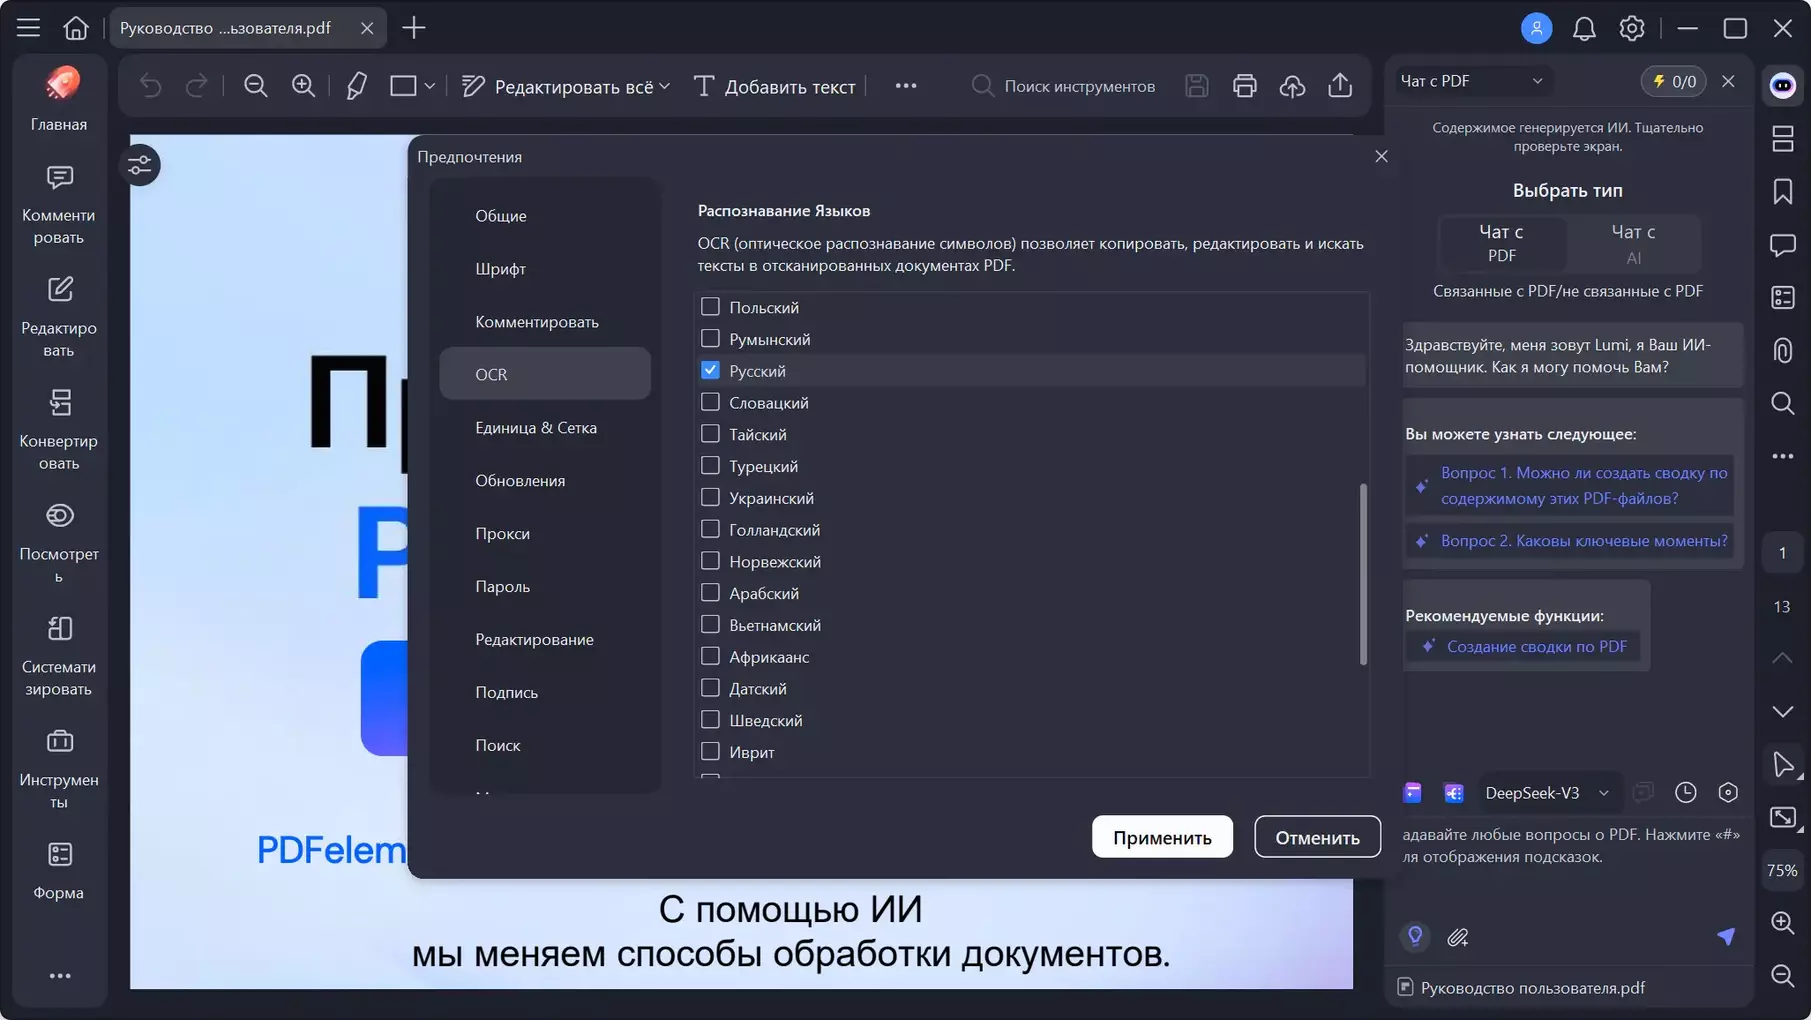Open the Lumi AI assistant icon
This screenshot has width=1811, height=1020.
pyautogui.click(x=1783, y=86)
